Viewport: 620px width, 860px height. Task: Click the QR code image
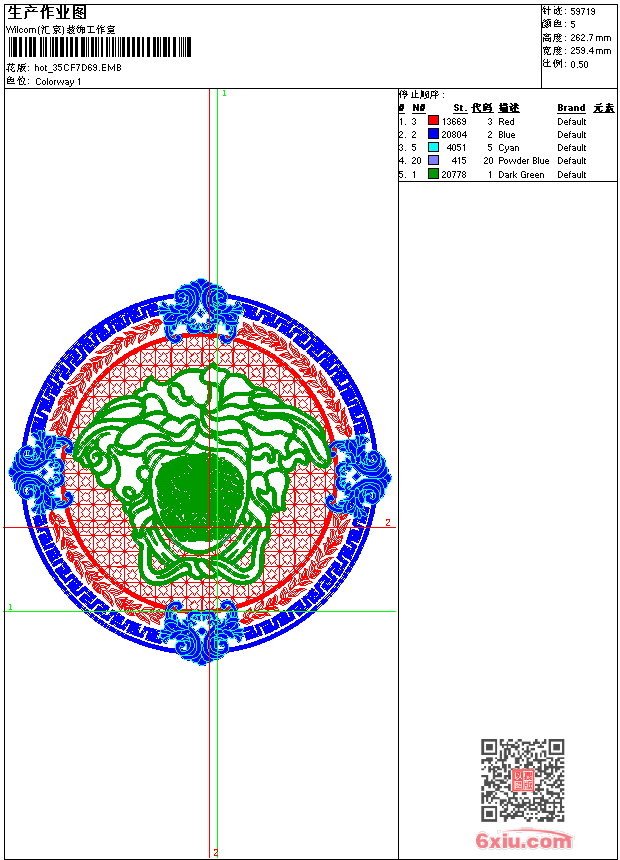click(x=523, y=780)
